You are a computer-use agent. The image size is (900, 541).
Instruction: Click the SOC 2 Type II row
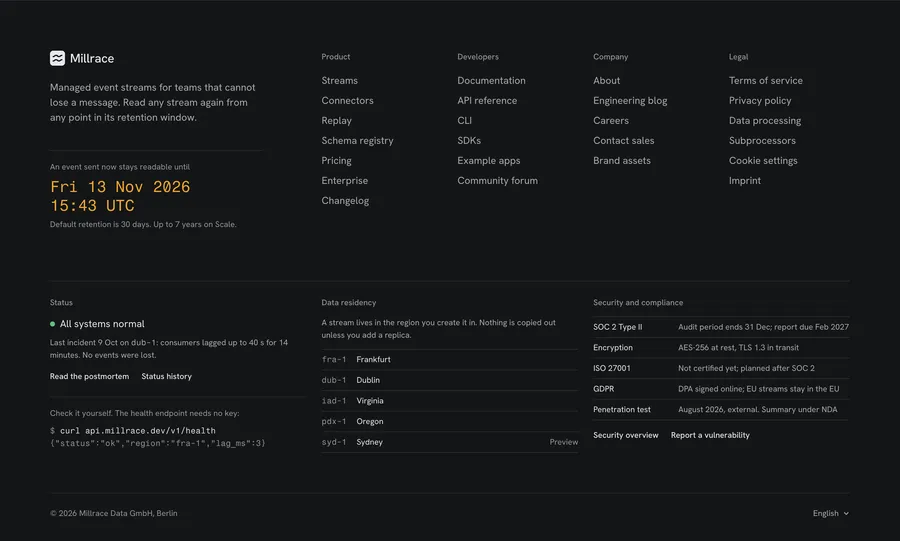[x=721, y=327]
